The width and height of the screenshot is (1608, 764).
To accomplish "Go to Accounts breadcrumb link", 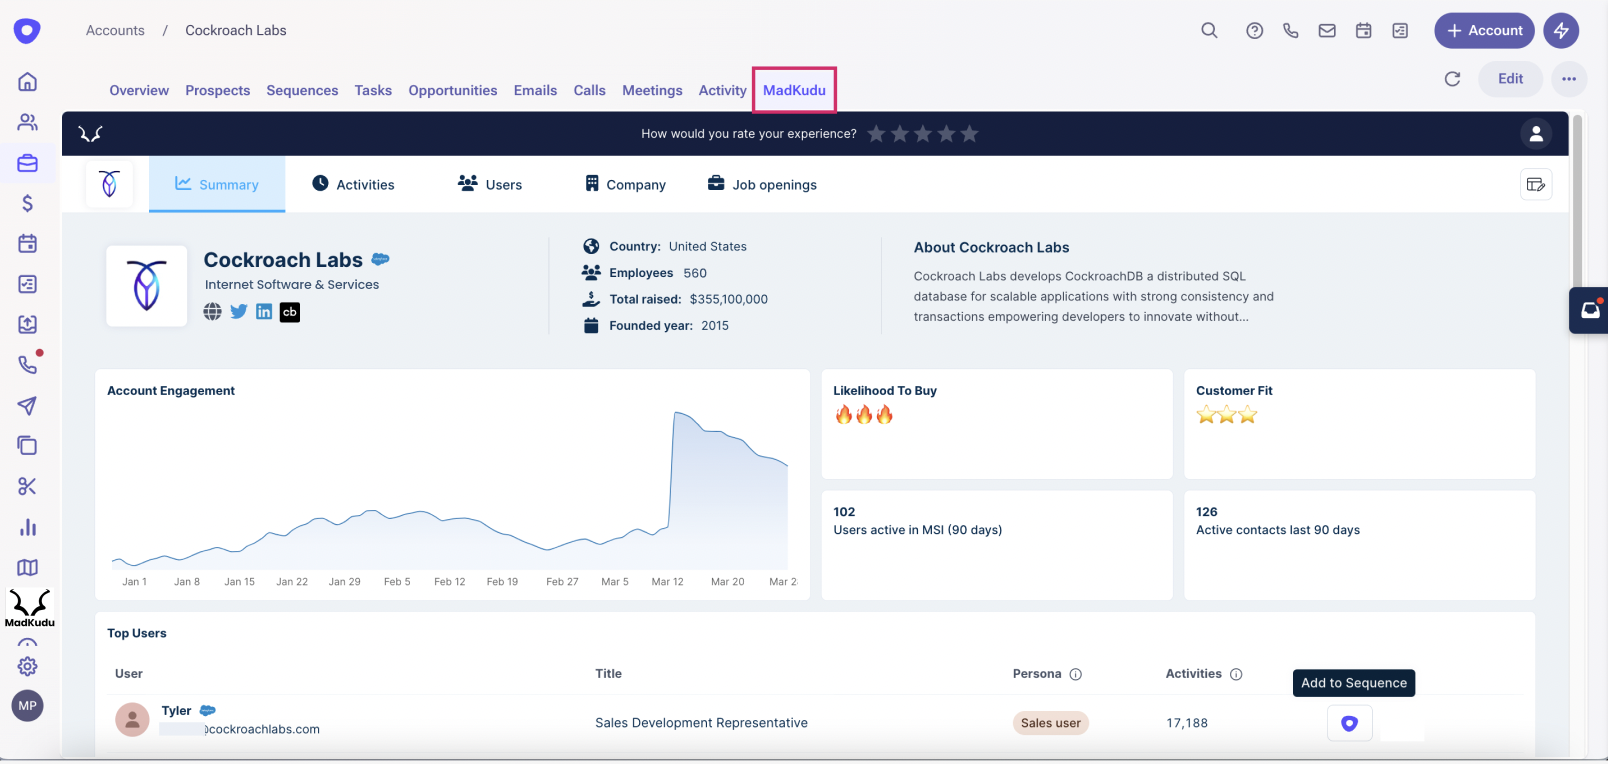I will click(115, 30).
